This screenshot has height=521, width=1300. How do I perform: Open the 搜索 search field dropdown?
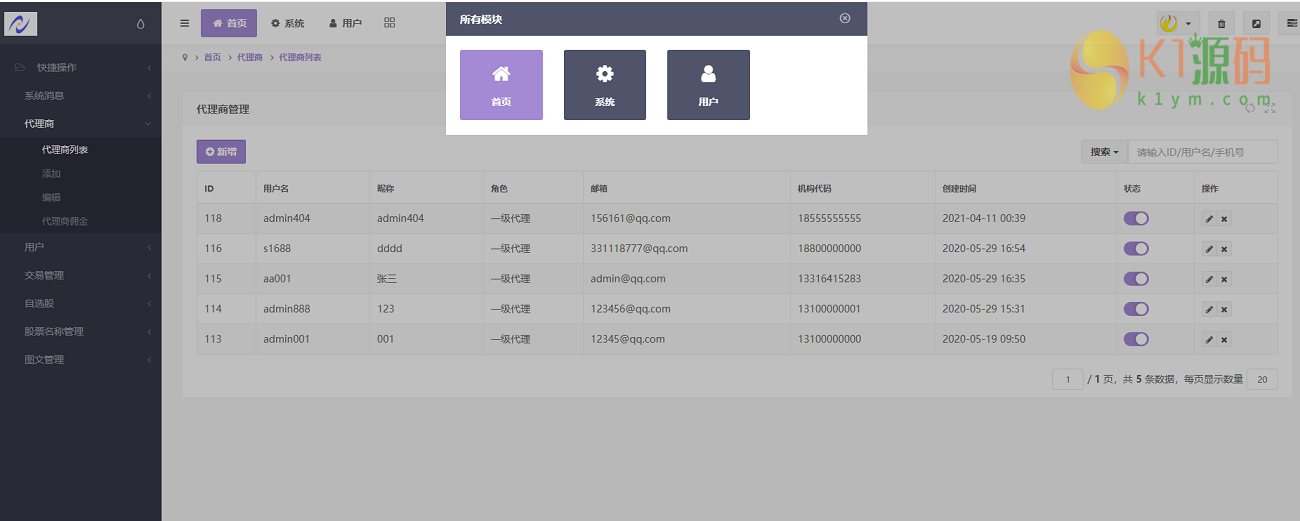(1104, 152)
